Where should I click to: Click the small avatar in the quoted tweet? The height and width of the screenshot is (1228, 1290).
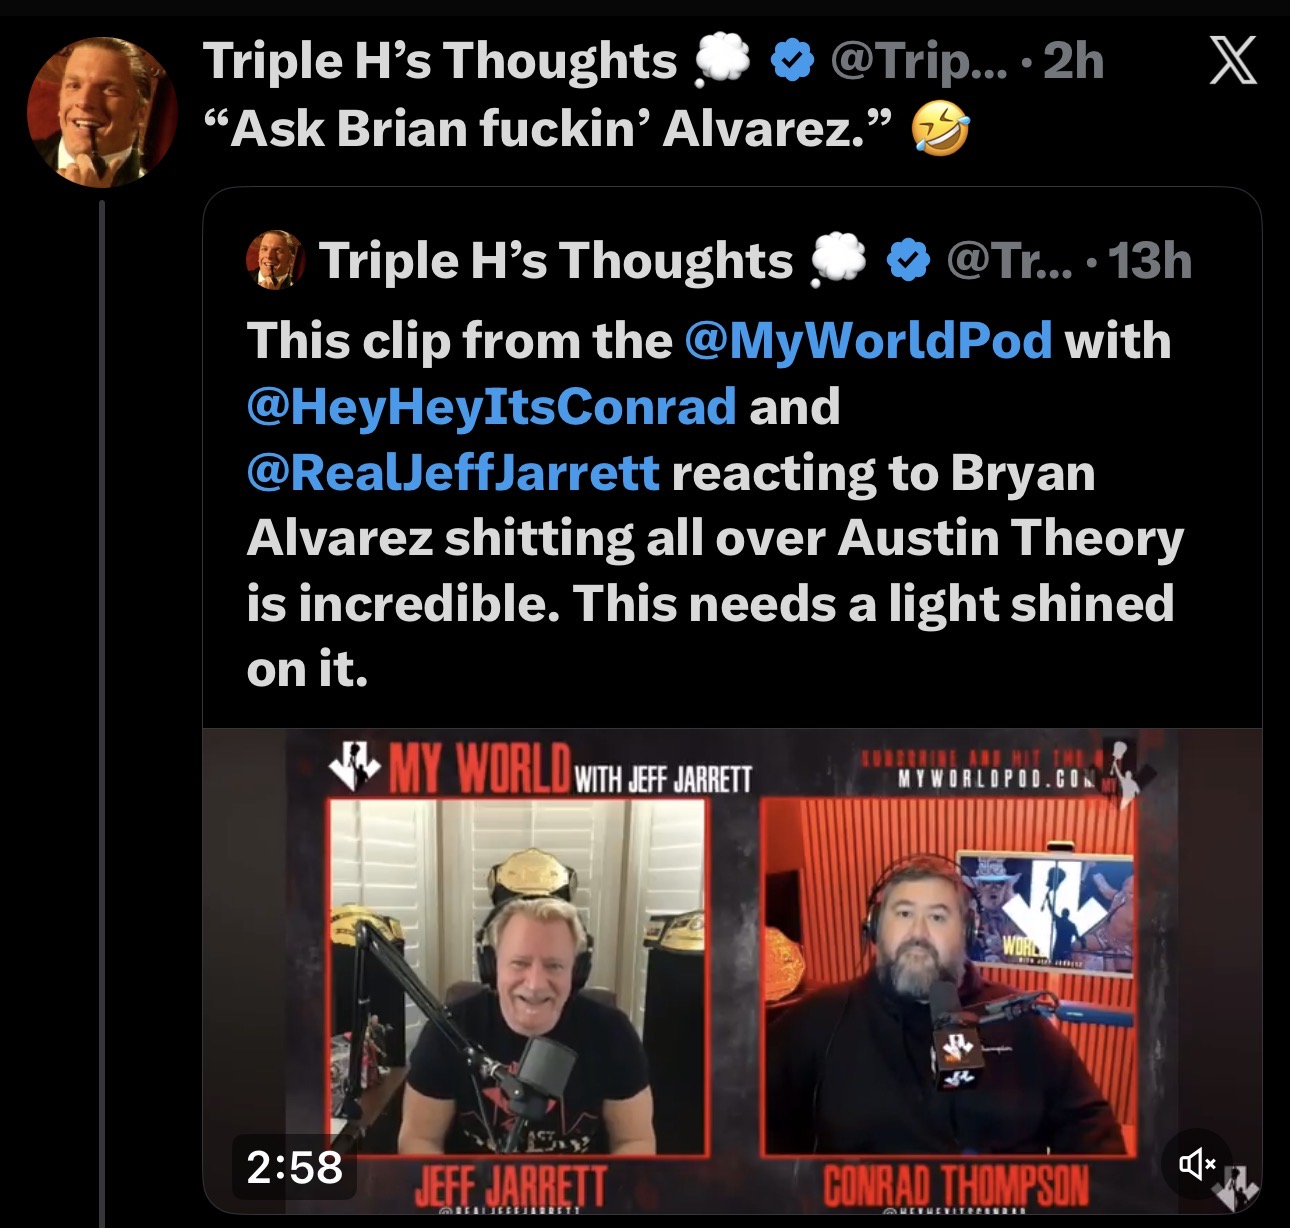point(275,260)
